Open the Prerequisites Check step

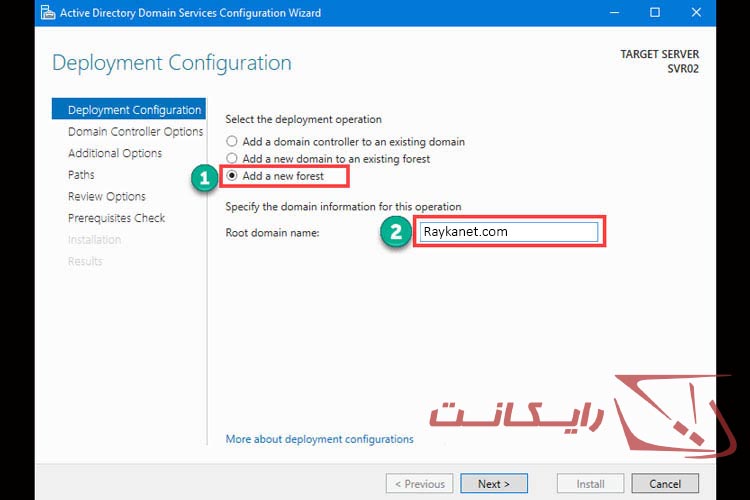[x=116, y=218]
